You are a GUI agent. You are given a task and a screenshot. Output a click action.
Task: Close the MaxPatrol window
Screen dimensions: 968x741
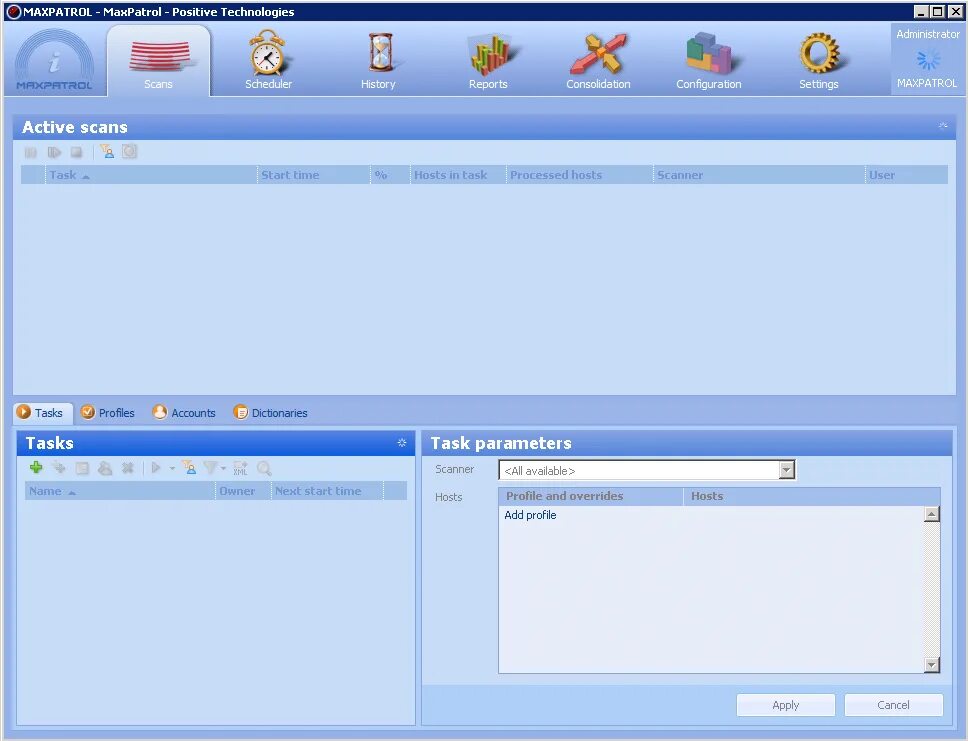pyautogui.click(x=954, y=11)
